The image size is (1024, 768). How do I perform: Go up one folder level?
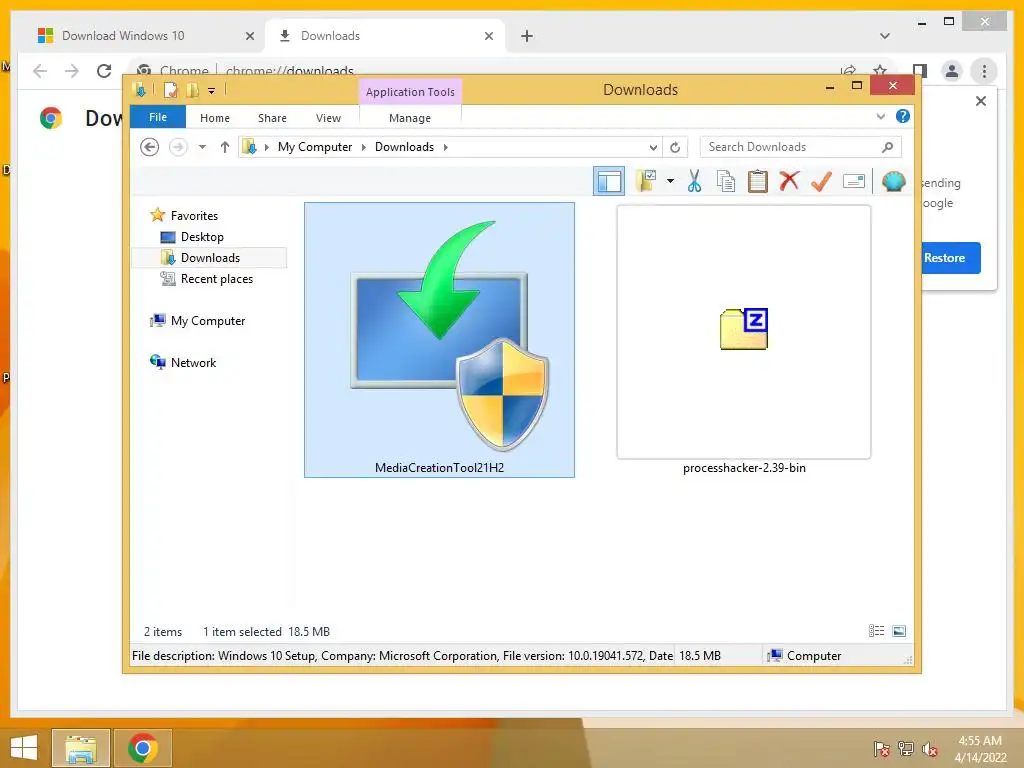pyautogui.click(x=225, y=147)
